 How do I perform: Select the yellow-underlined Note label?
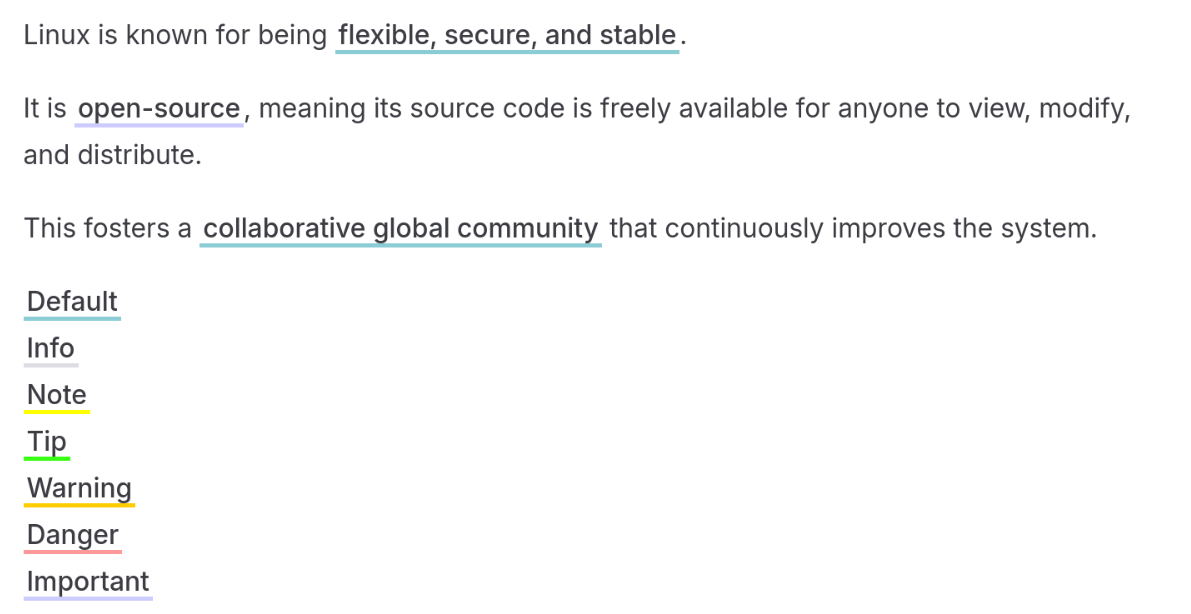point(57,395)
